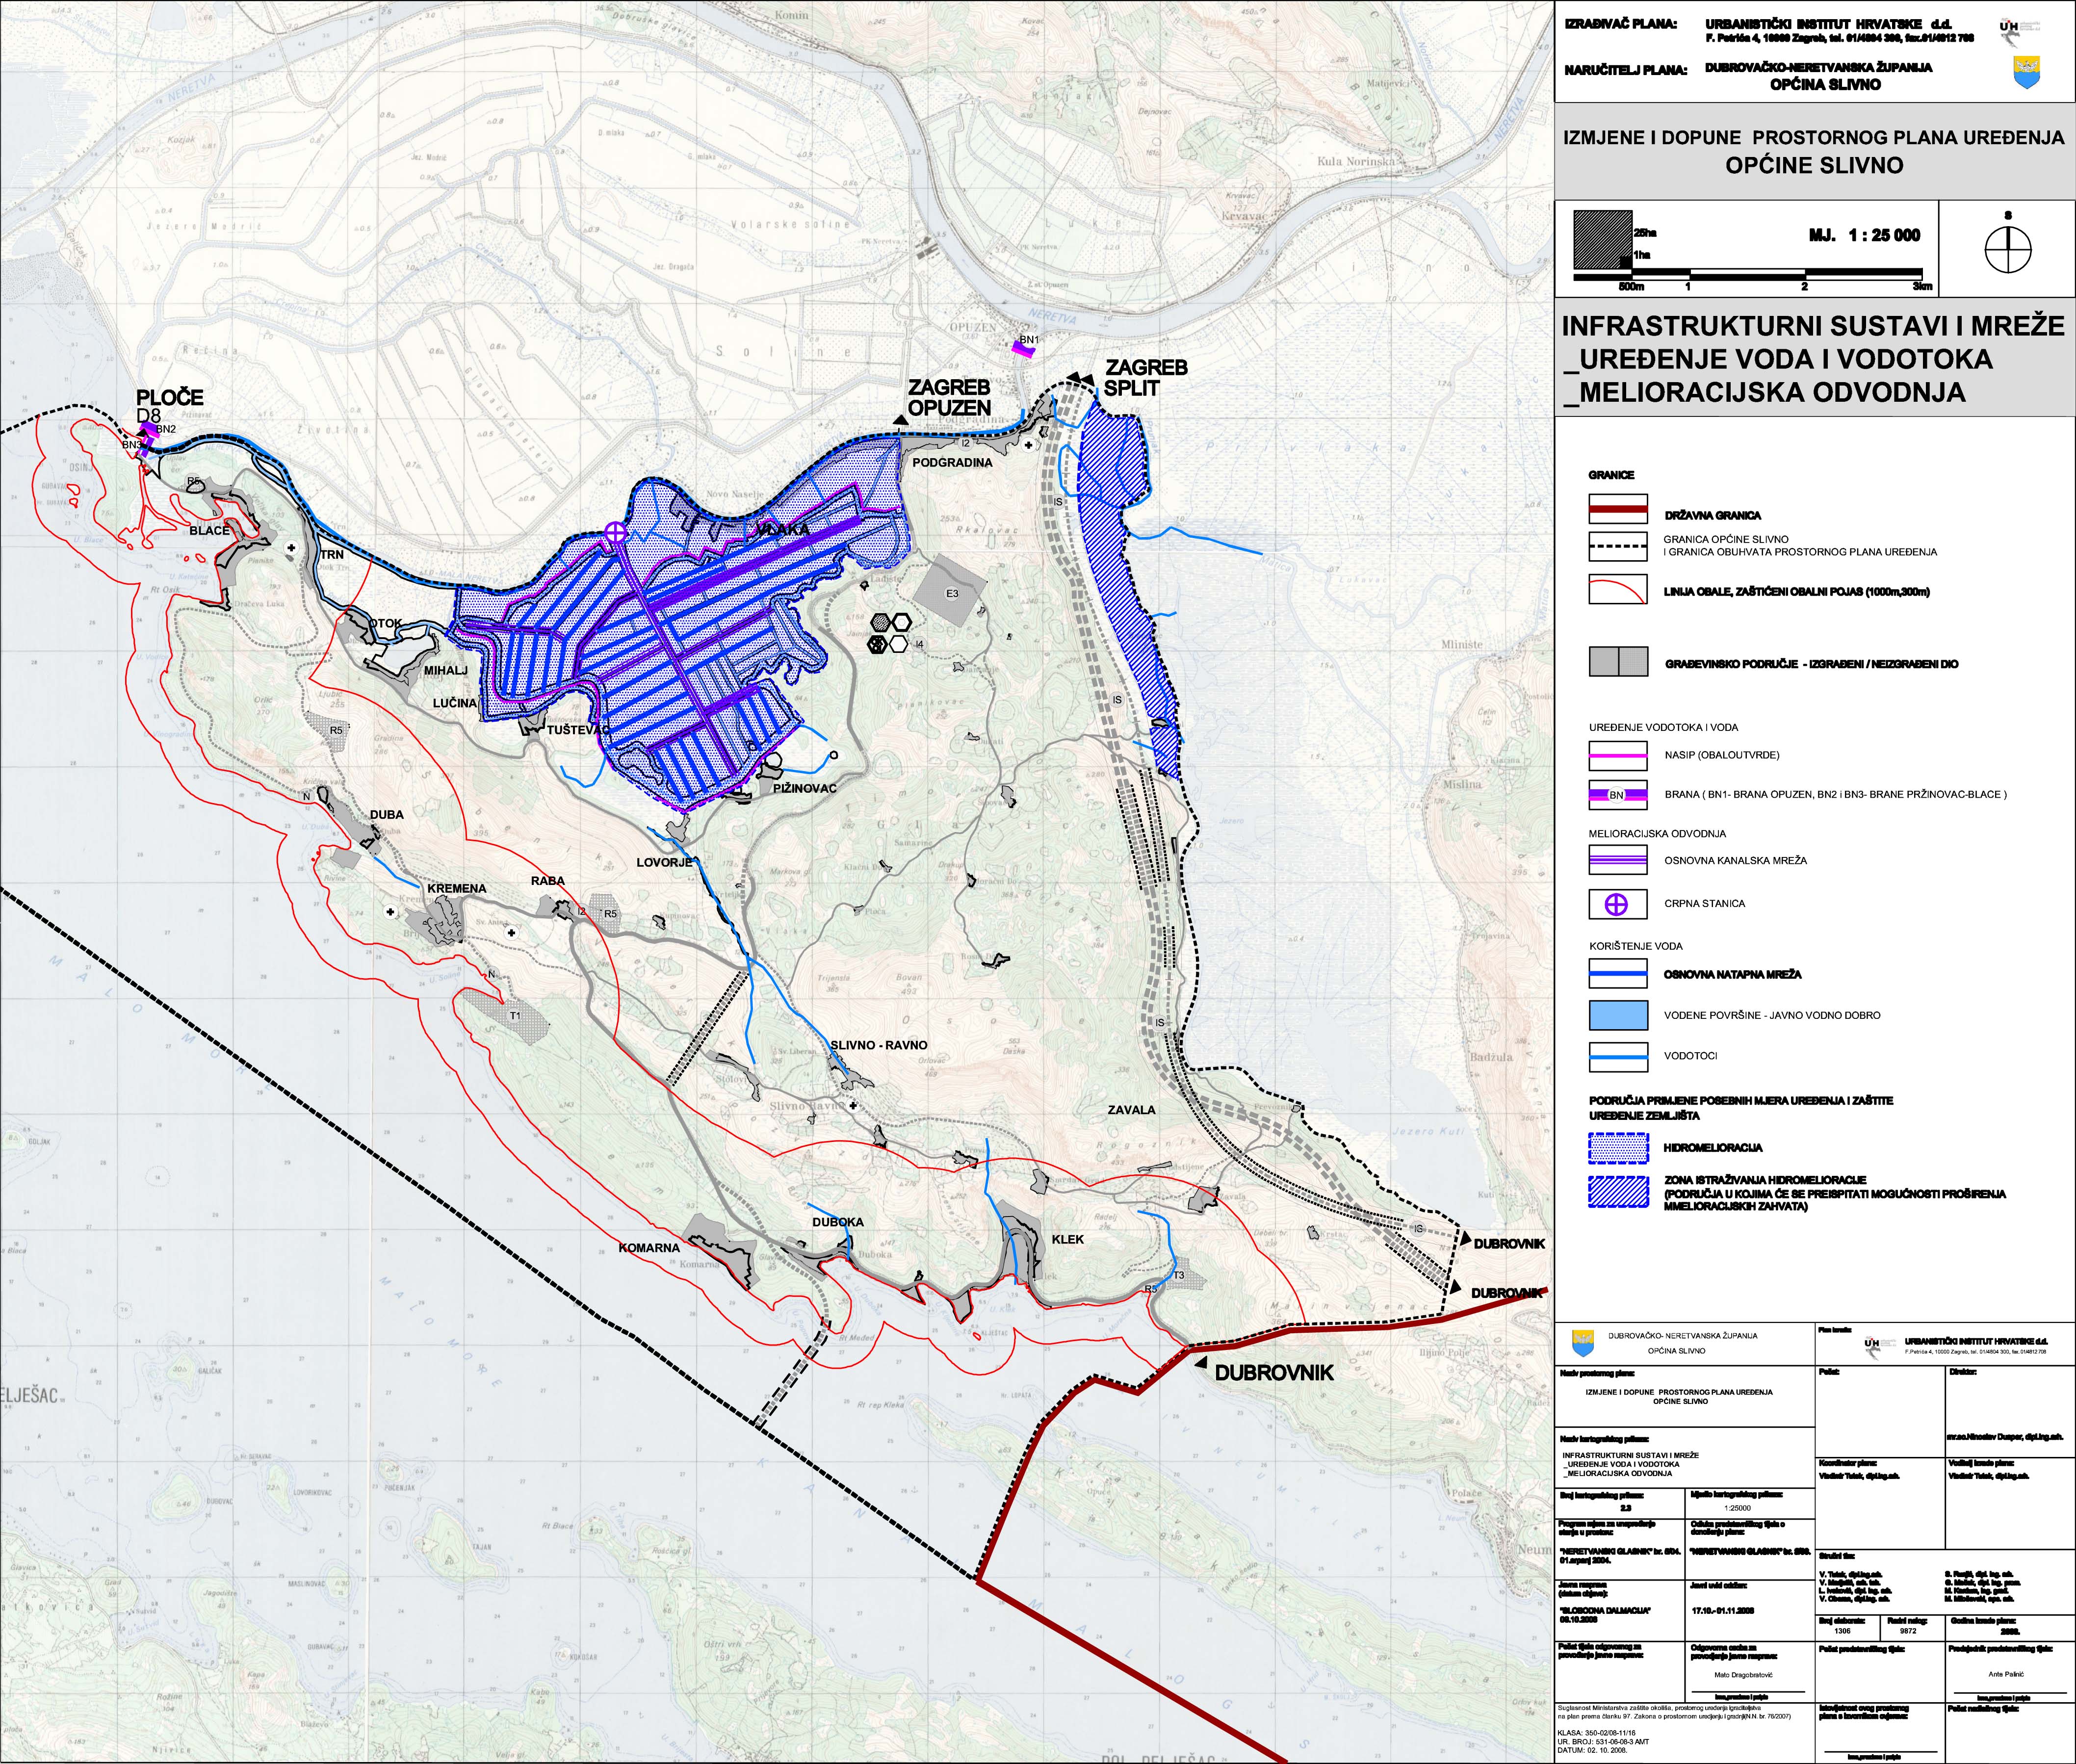Click the county coat of arms in the header

click(x=2026, y=72)
